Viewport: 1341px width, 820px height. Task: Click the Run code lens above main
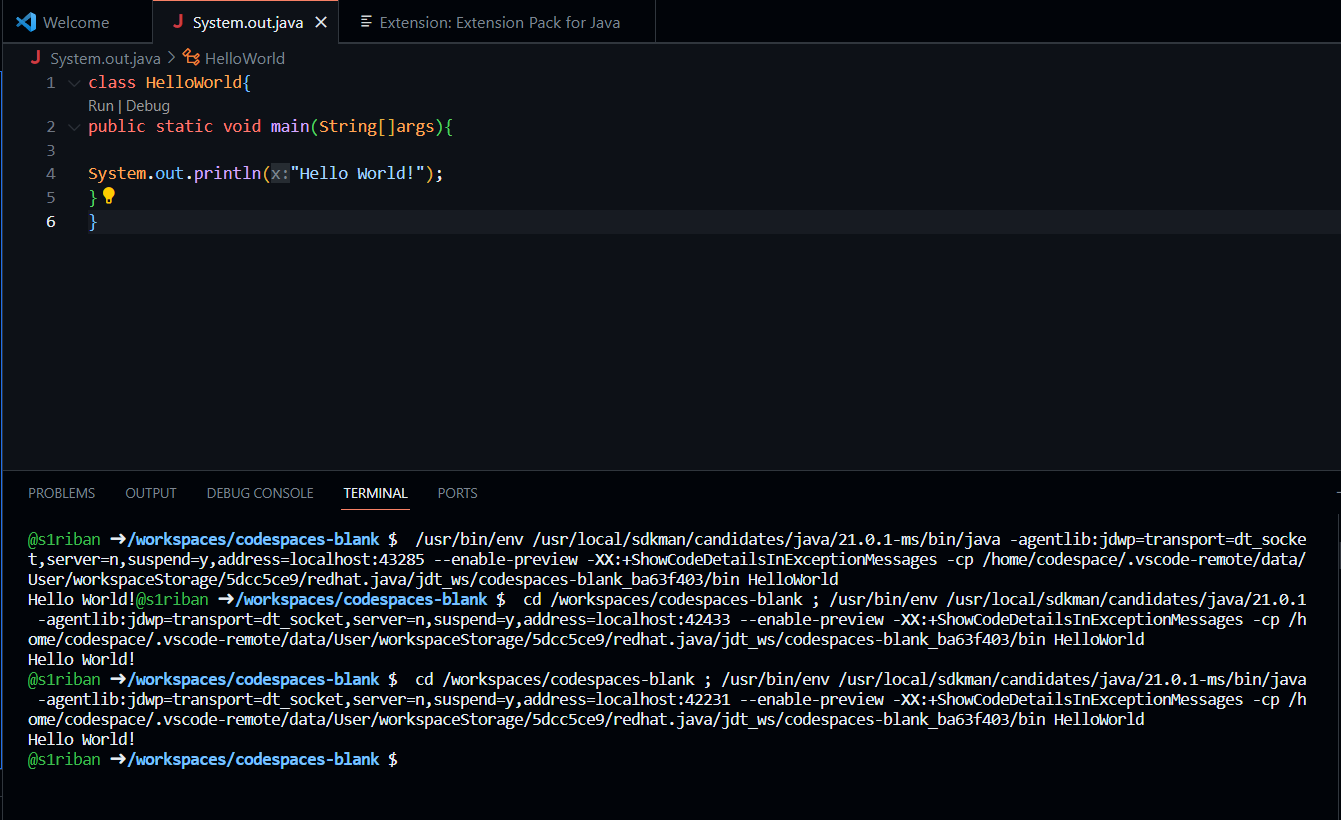pos(101,105)
